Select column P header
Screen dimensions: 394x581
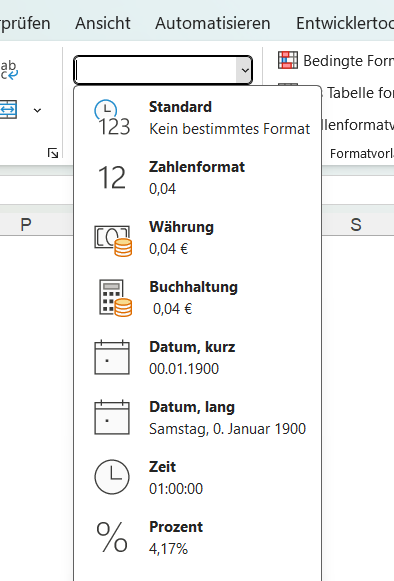point(26,224)
